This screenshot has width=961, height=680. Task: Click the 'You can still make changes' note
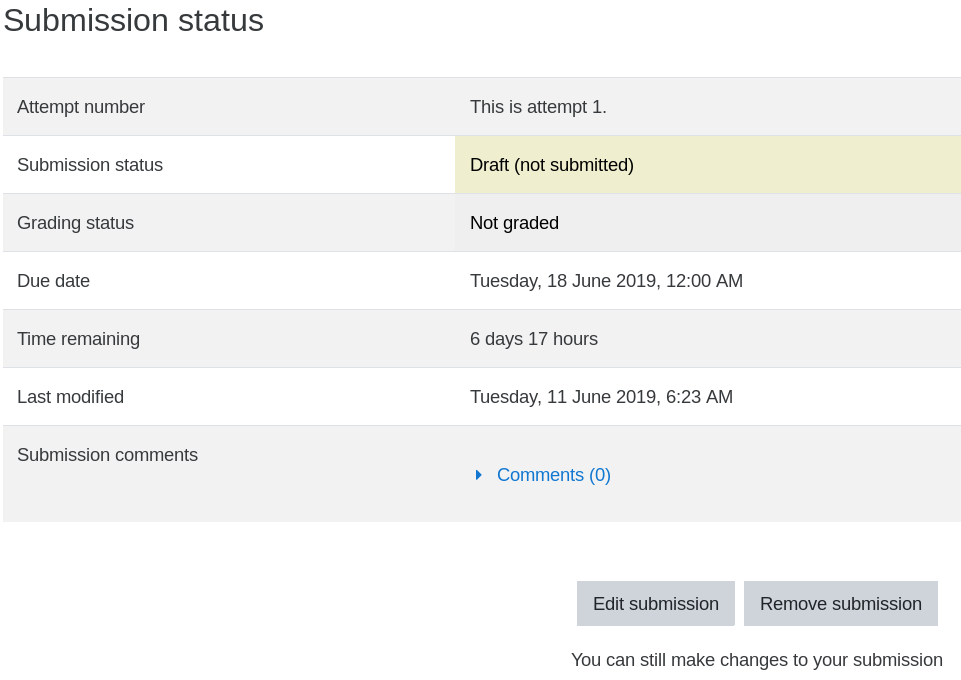click(756, 660)
